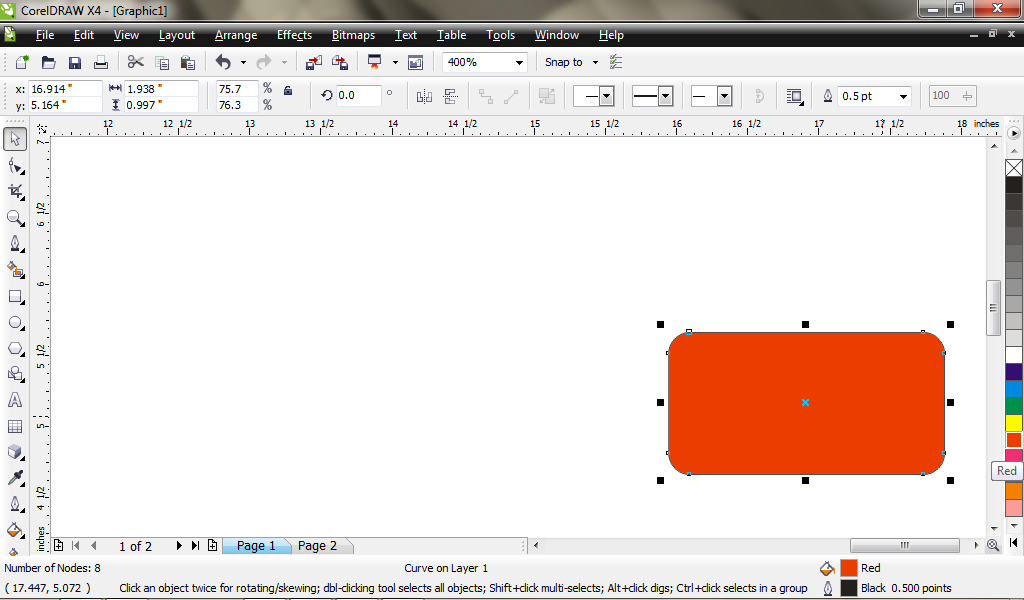The width and height of the screenshot is (1024, 600).
Task: Select the Fill tool bucket
Action: click(x=15, y=529)
